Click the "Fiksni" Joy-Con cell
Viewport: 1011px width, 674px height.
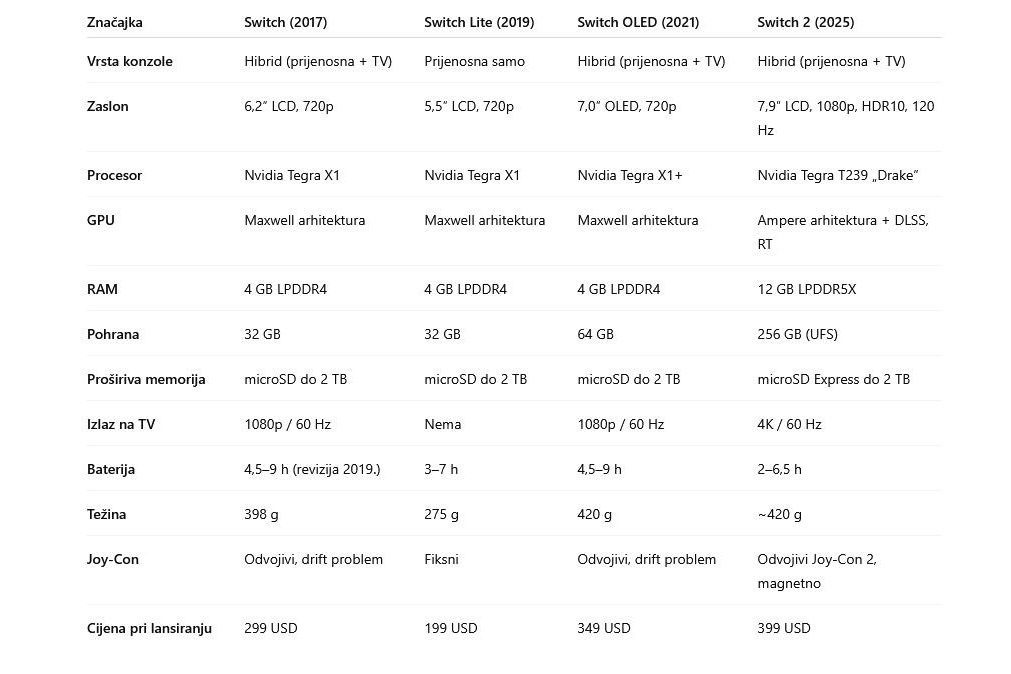tap(441, 559)
